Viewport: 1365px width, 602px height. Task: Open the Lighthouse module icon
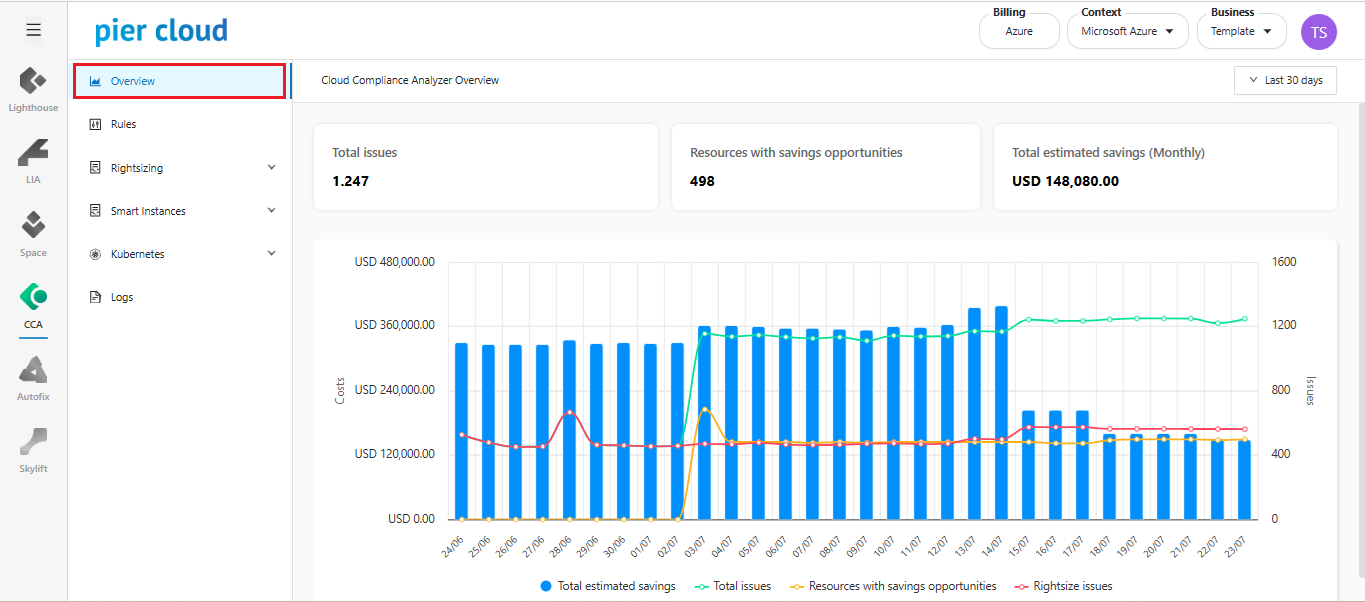tap(33, 82)
